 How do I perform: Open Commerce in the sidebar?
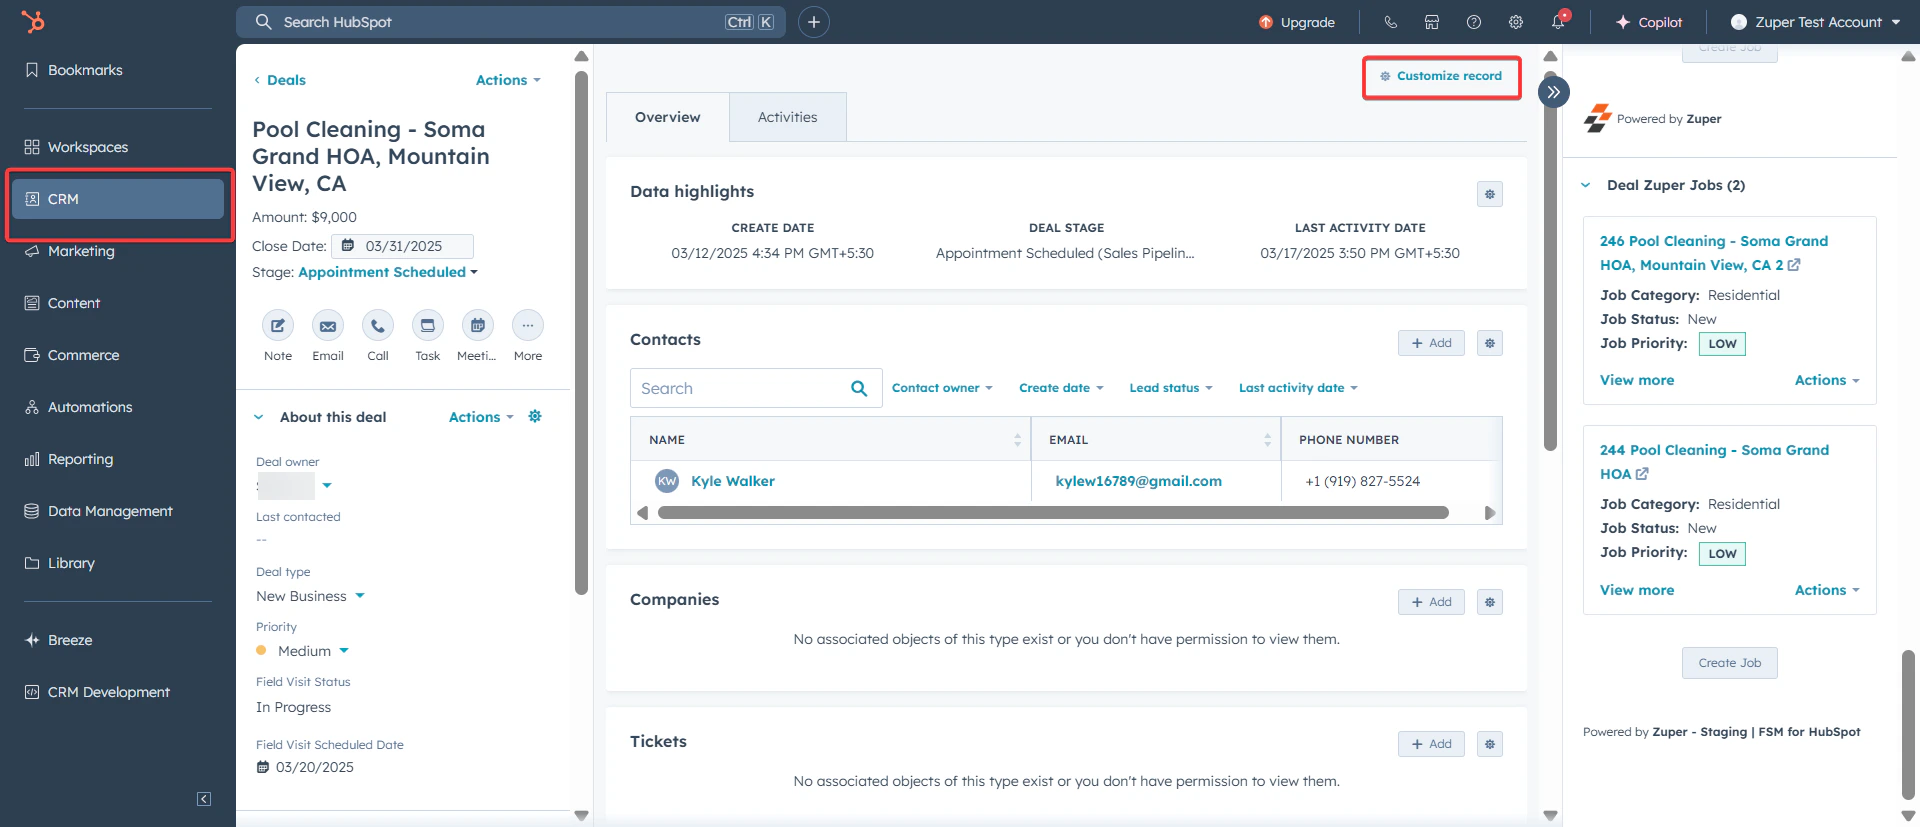point(71,355)
